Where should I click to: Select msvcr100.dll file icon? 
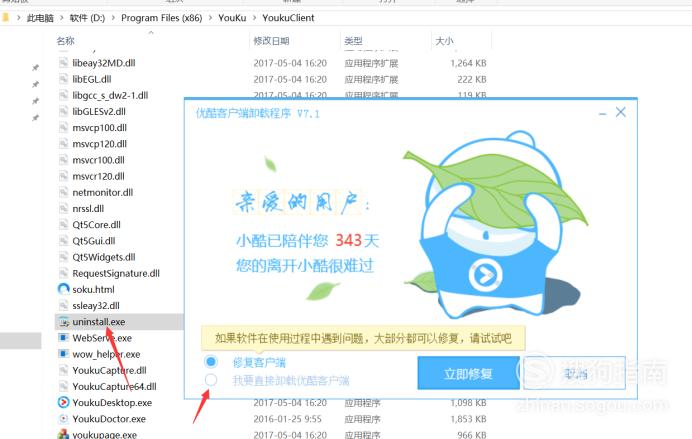[64, 160]
